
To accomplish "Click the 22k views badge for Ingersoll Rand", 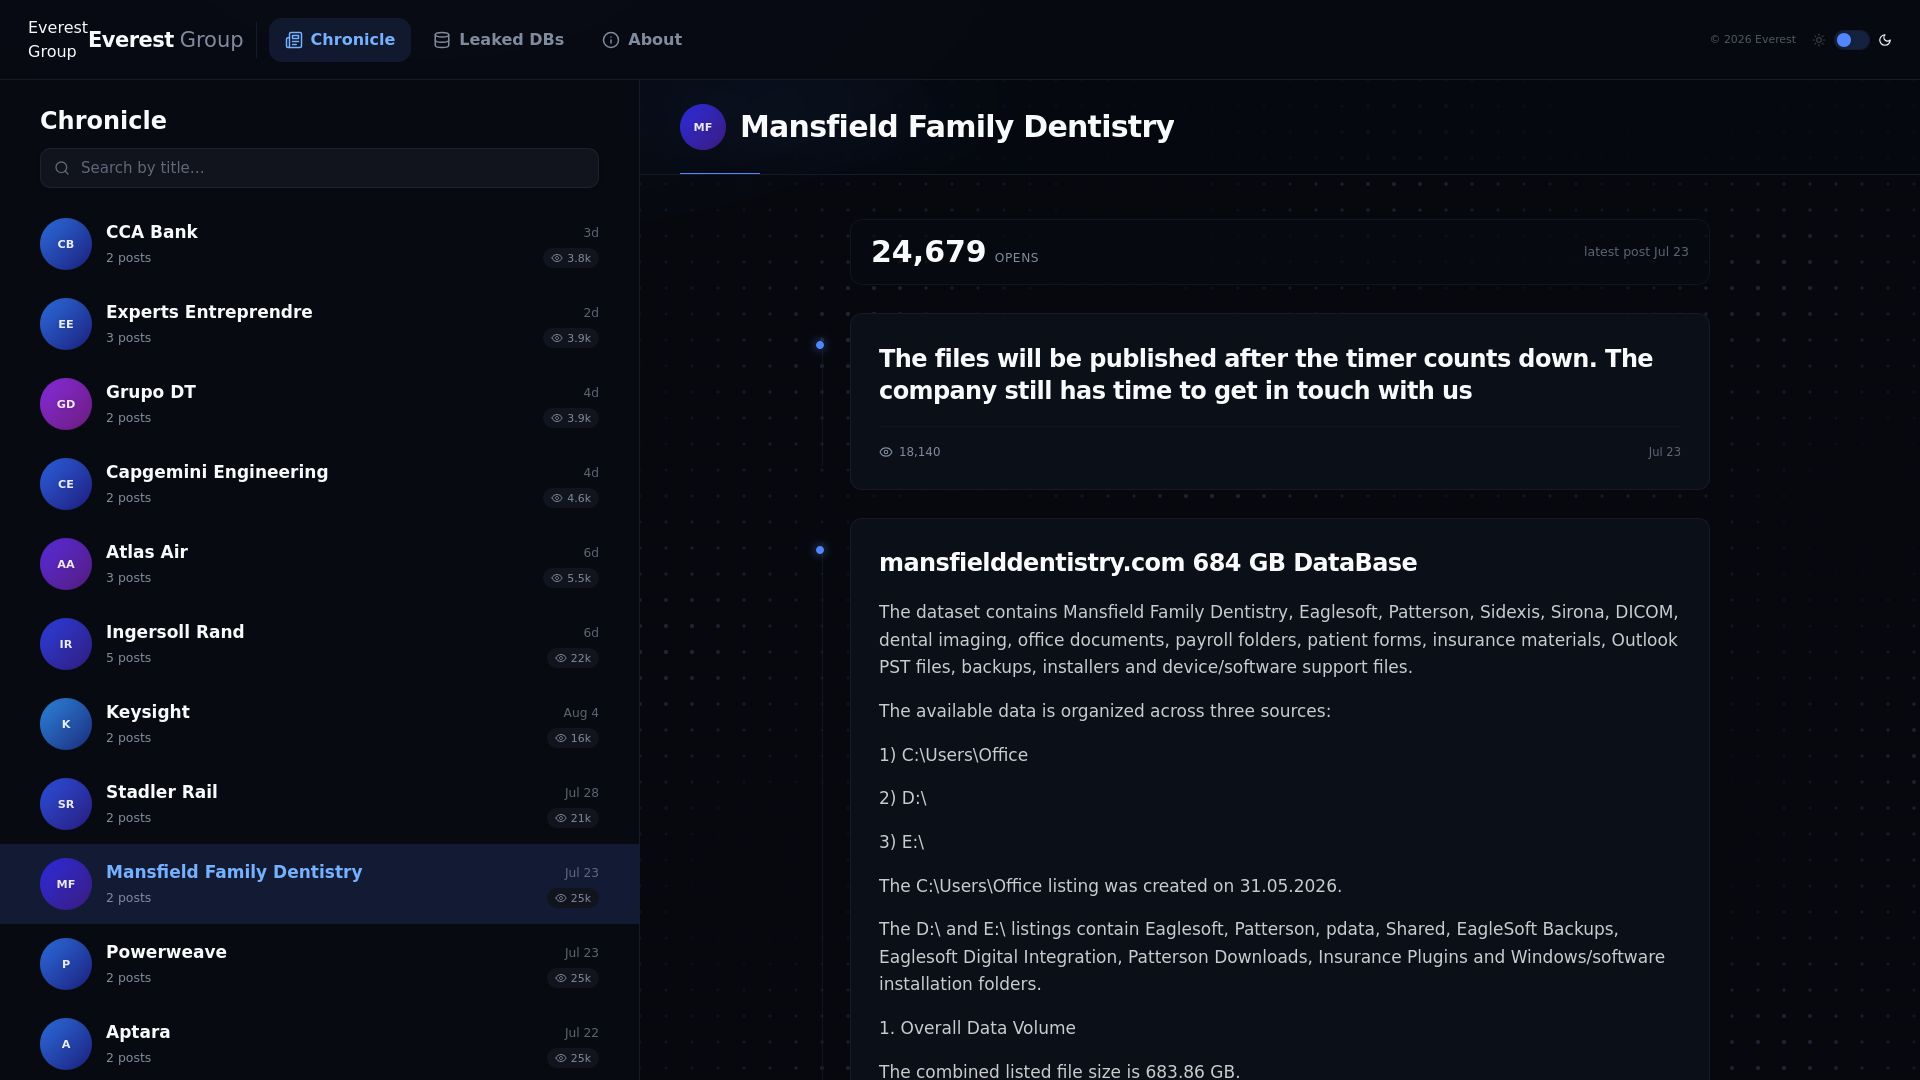I will pyautogui.click(x=573, y=658).
